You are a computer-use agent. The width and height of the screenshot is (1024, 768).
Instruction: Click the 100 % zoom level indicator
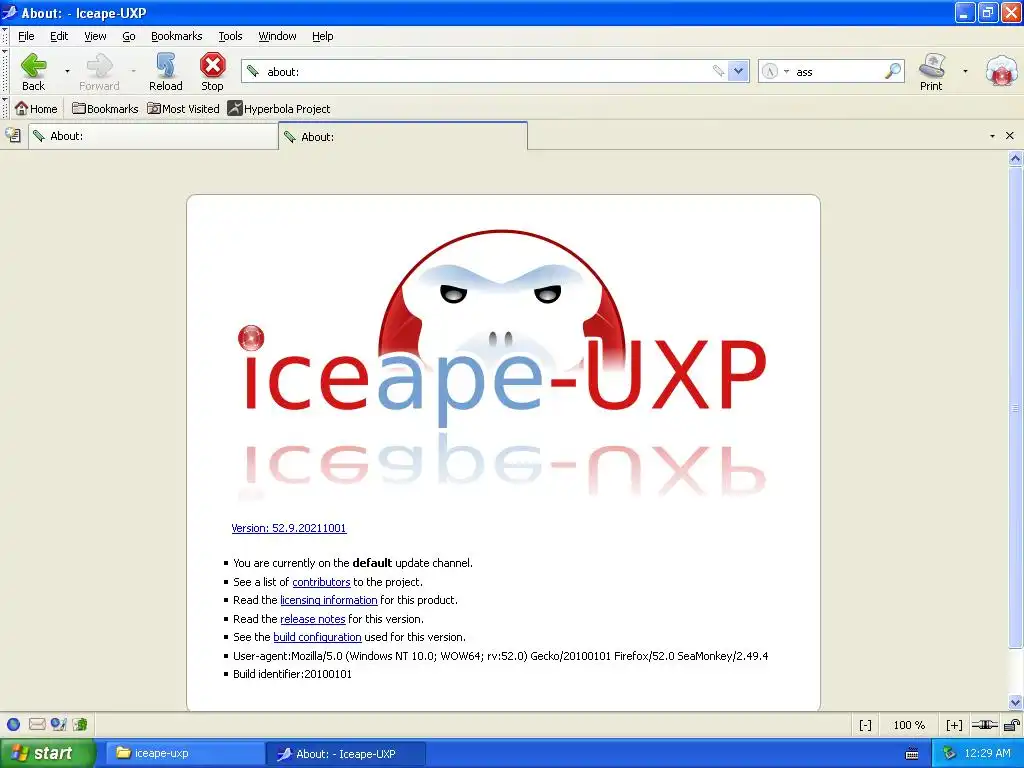pyautogui.click(x=909, y=725)
